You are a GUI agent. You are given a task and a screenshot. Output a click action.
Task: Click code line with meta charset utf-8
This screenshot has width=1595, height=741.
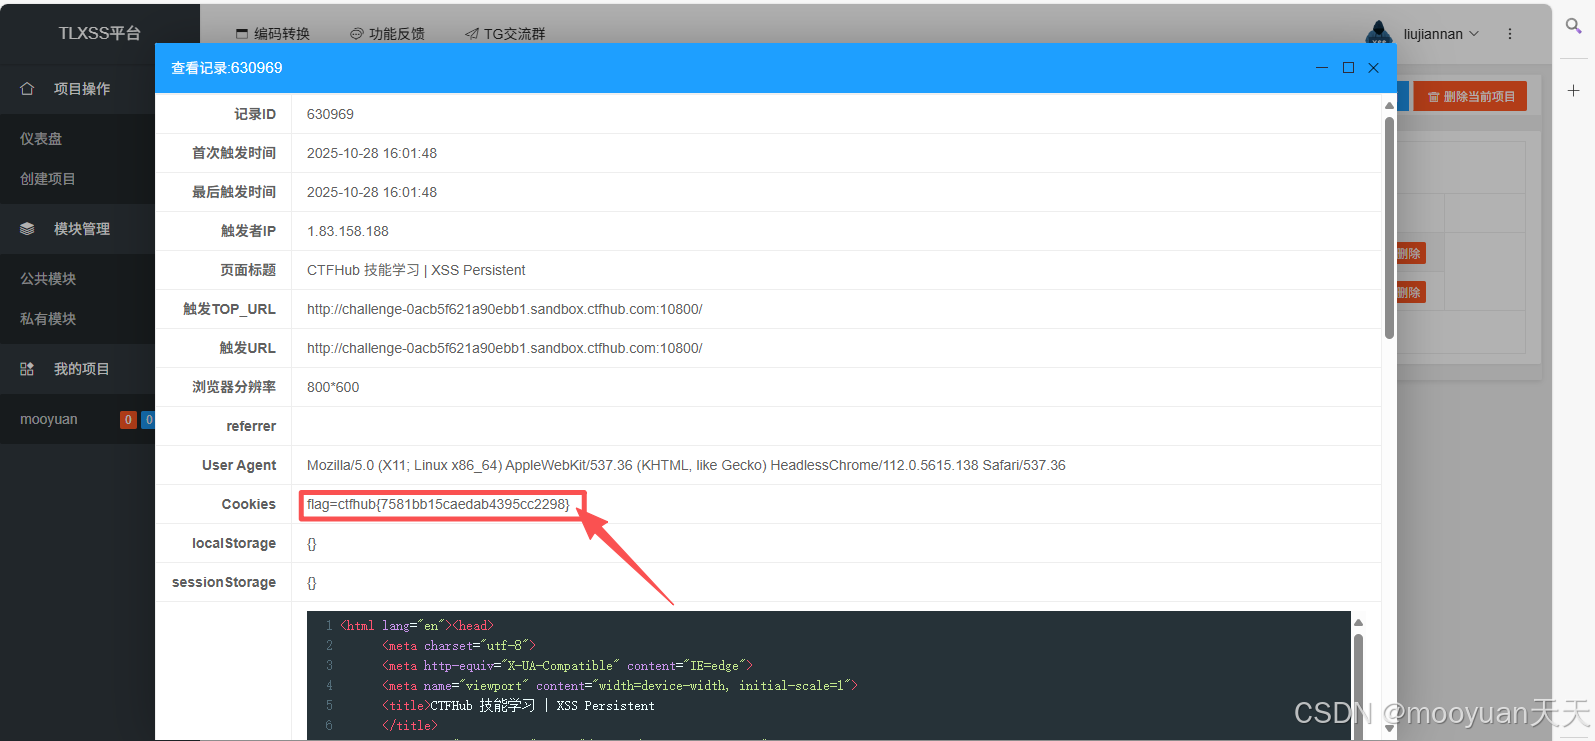point(459,646)
